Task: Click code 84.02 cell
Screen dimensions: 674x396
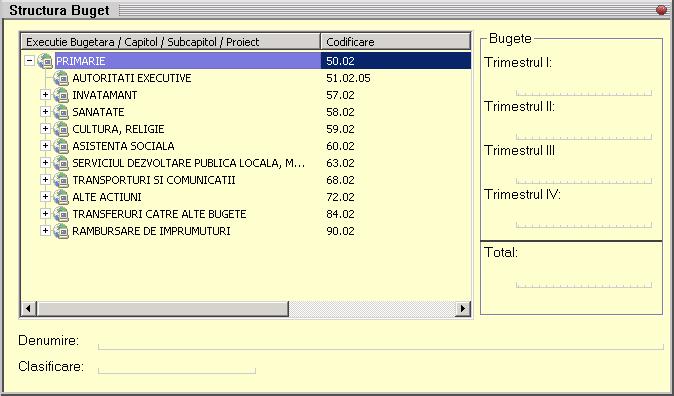Action: tap(340, 214)
